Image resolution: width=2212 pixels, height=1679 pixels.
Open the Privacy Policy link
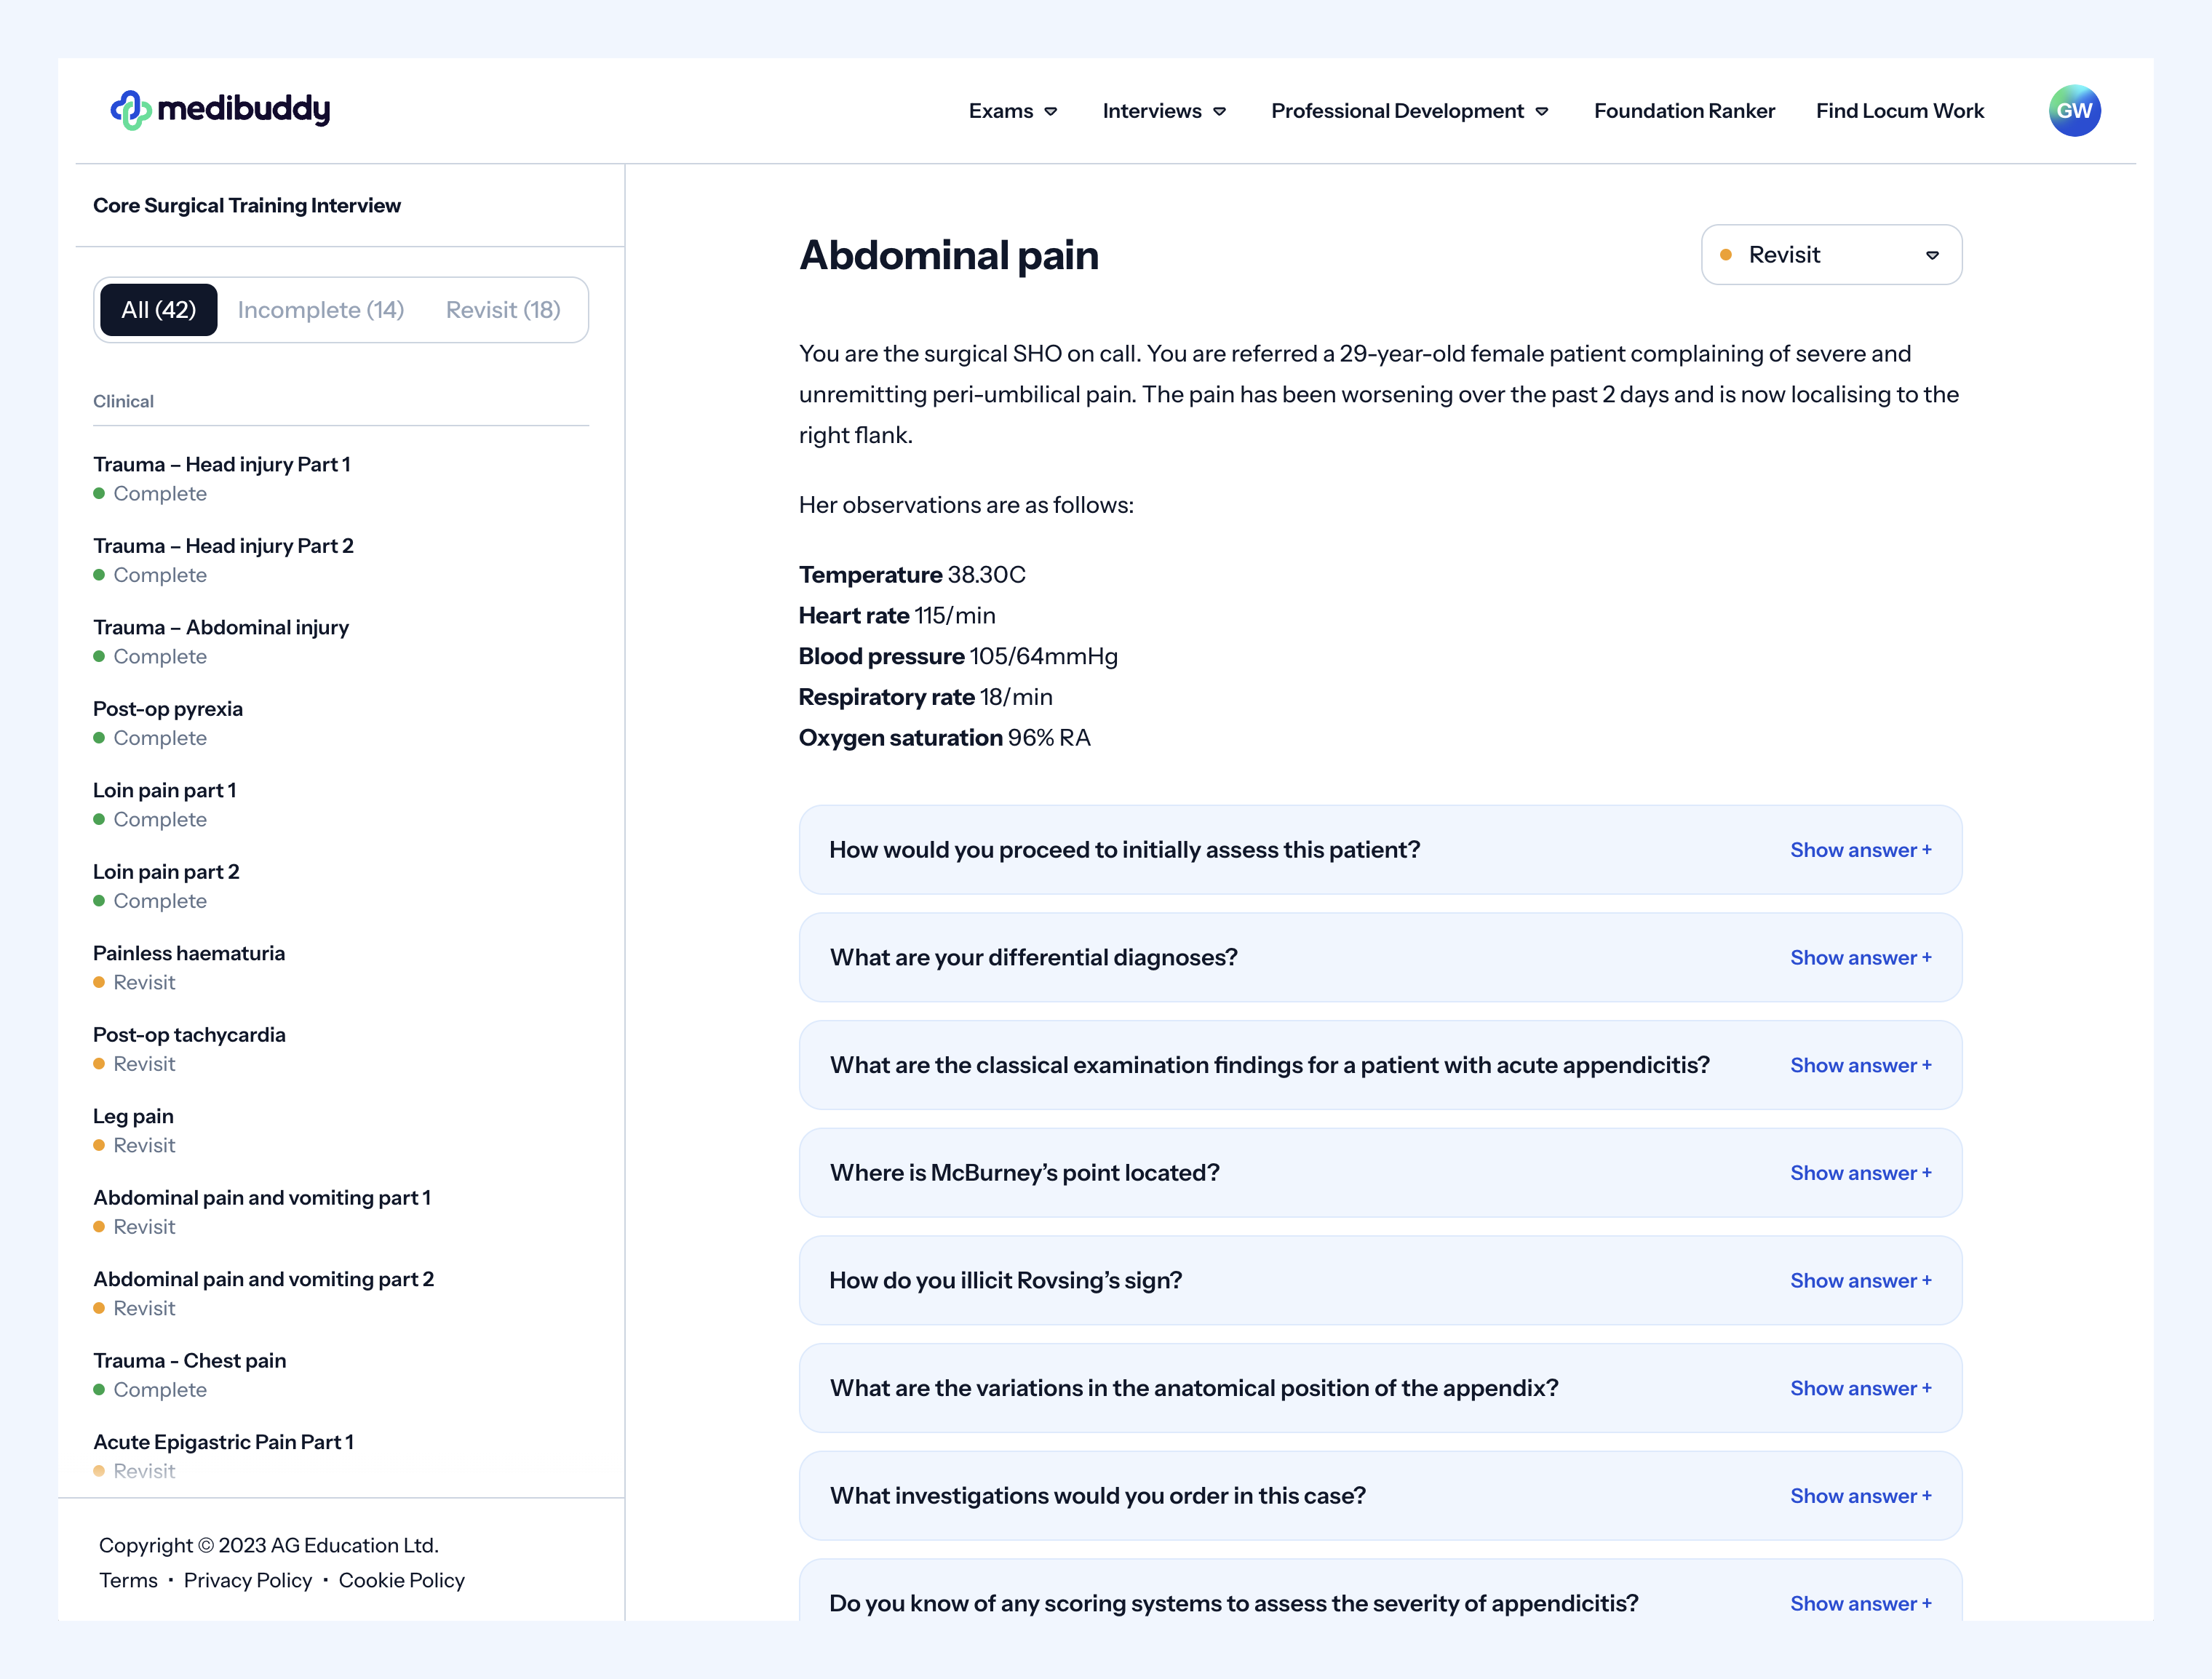[x=248, y=1580]
